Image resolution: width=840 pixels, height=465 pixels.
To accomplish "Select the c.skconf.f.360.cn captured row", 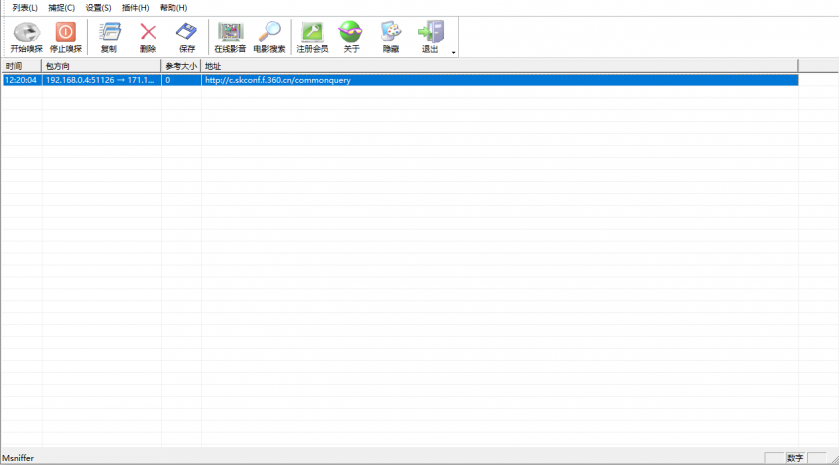I will pos(400,80).
